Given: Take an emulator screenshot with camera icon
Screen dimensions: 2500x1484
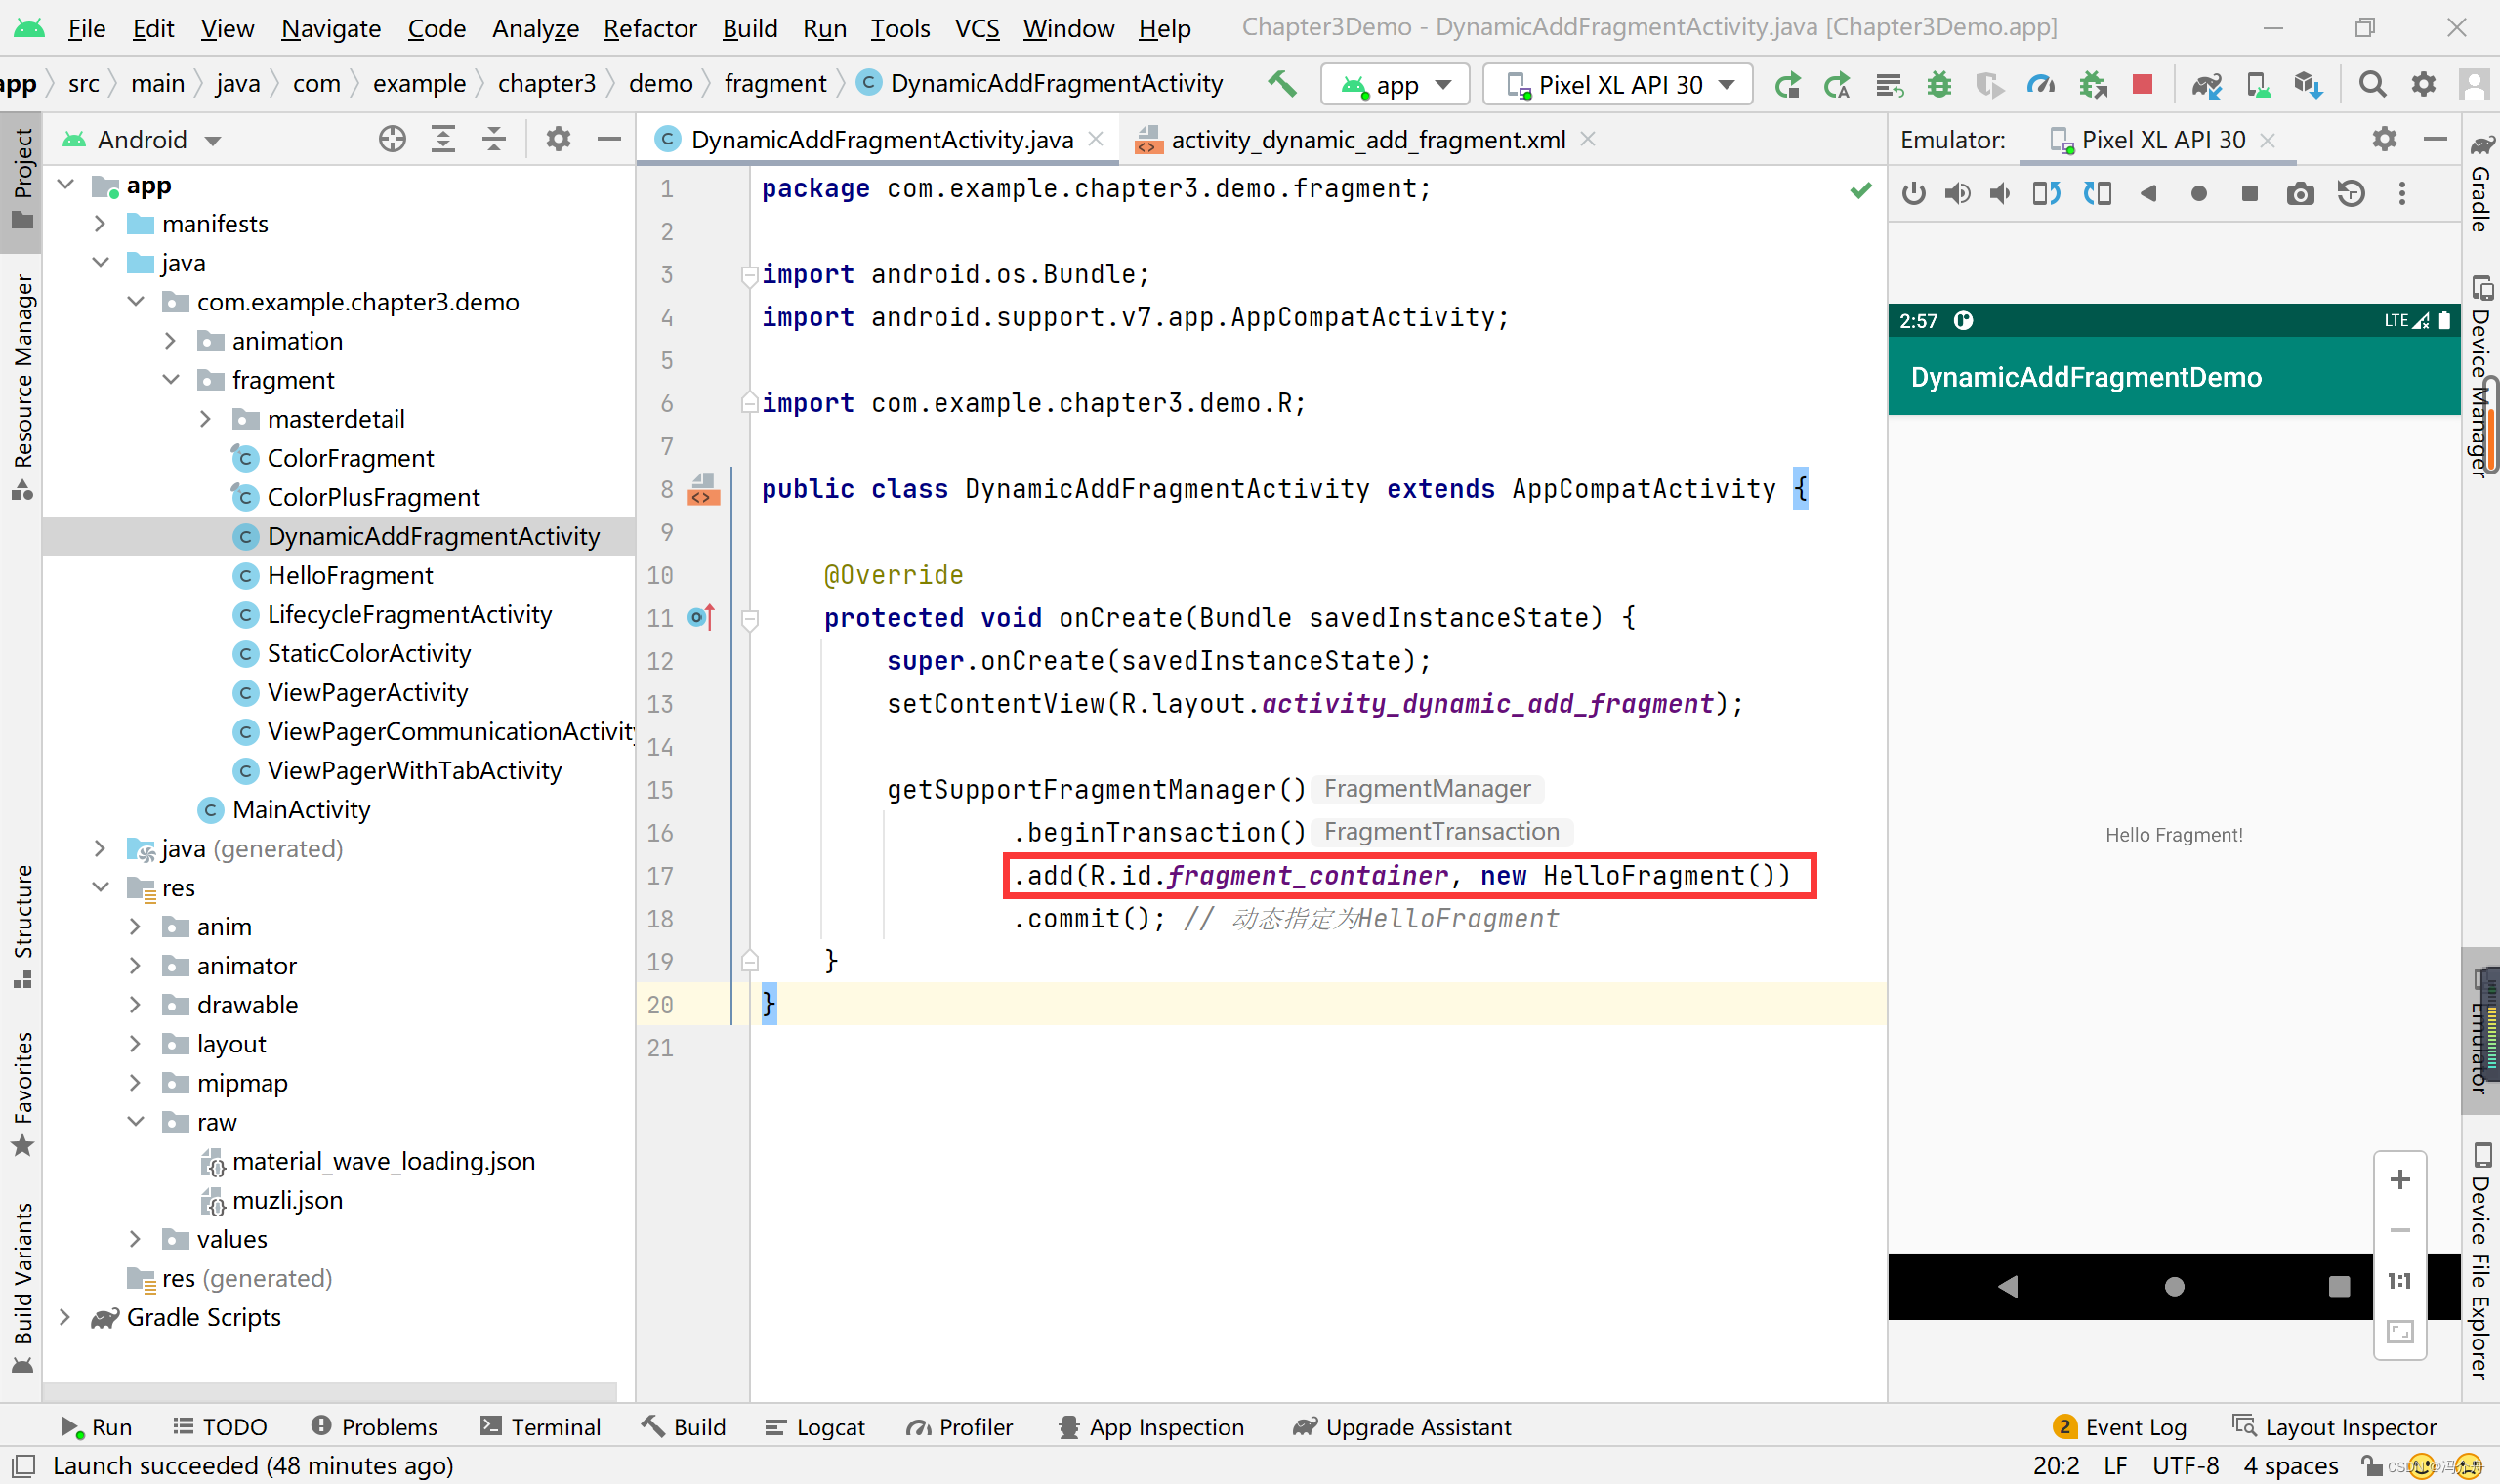Looking at the screenshot, I should pyautogui.click(x=2300, y=193).
